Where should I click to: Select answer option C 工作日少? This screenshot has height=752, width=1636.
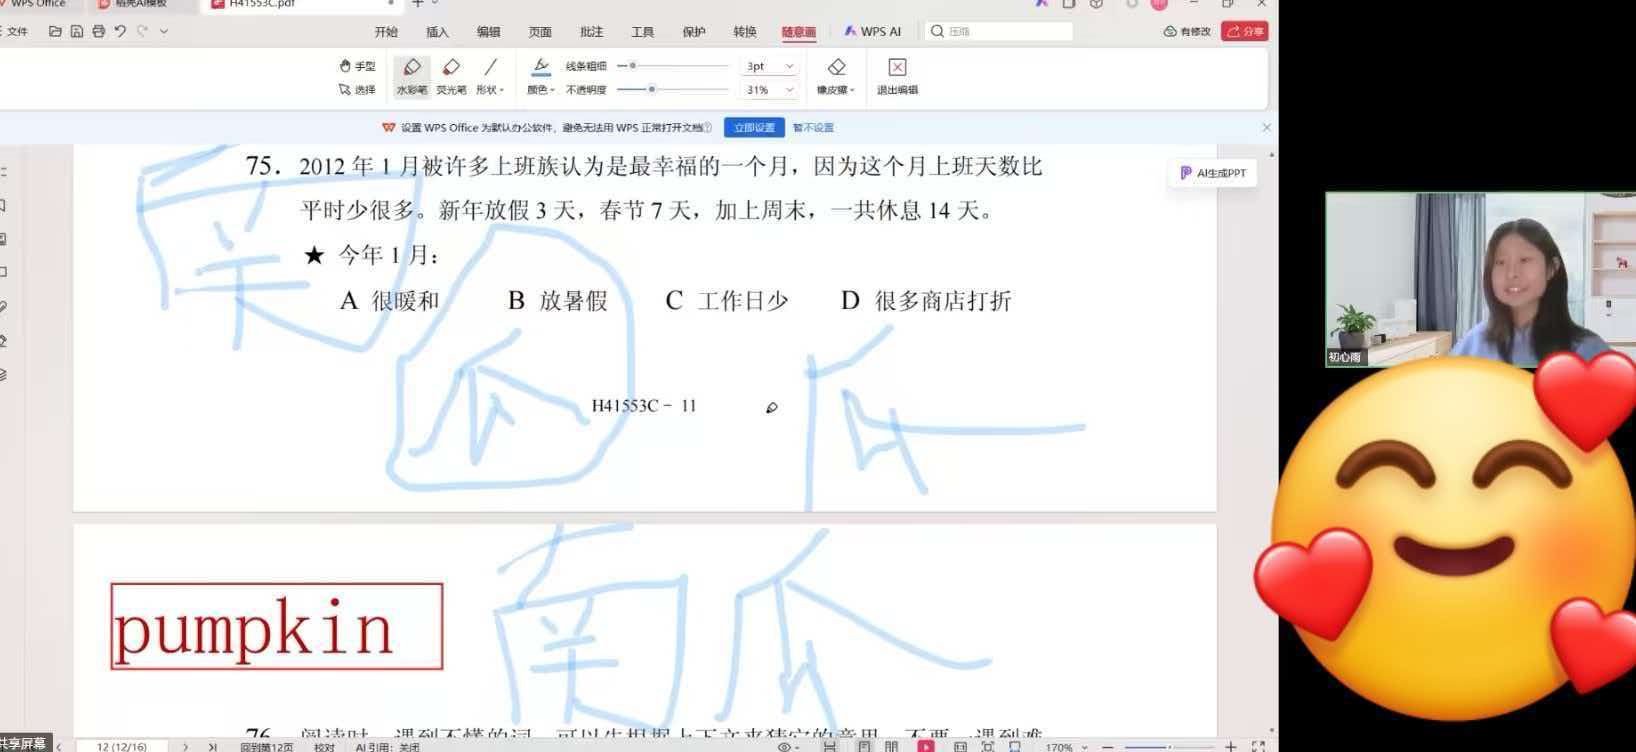[727, 301]
